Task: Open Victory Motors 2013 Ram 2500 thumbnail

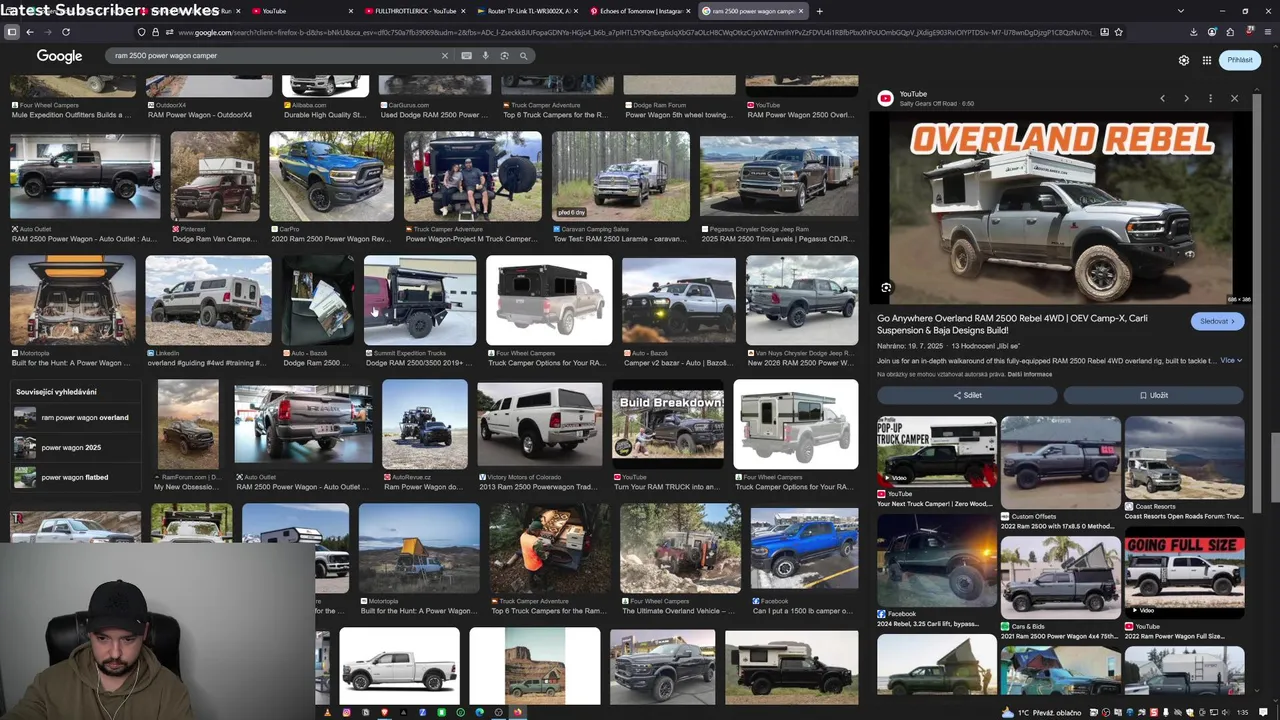Action: (540, 425)
